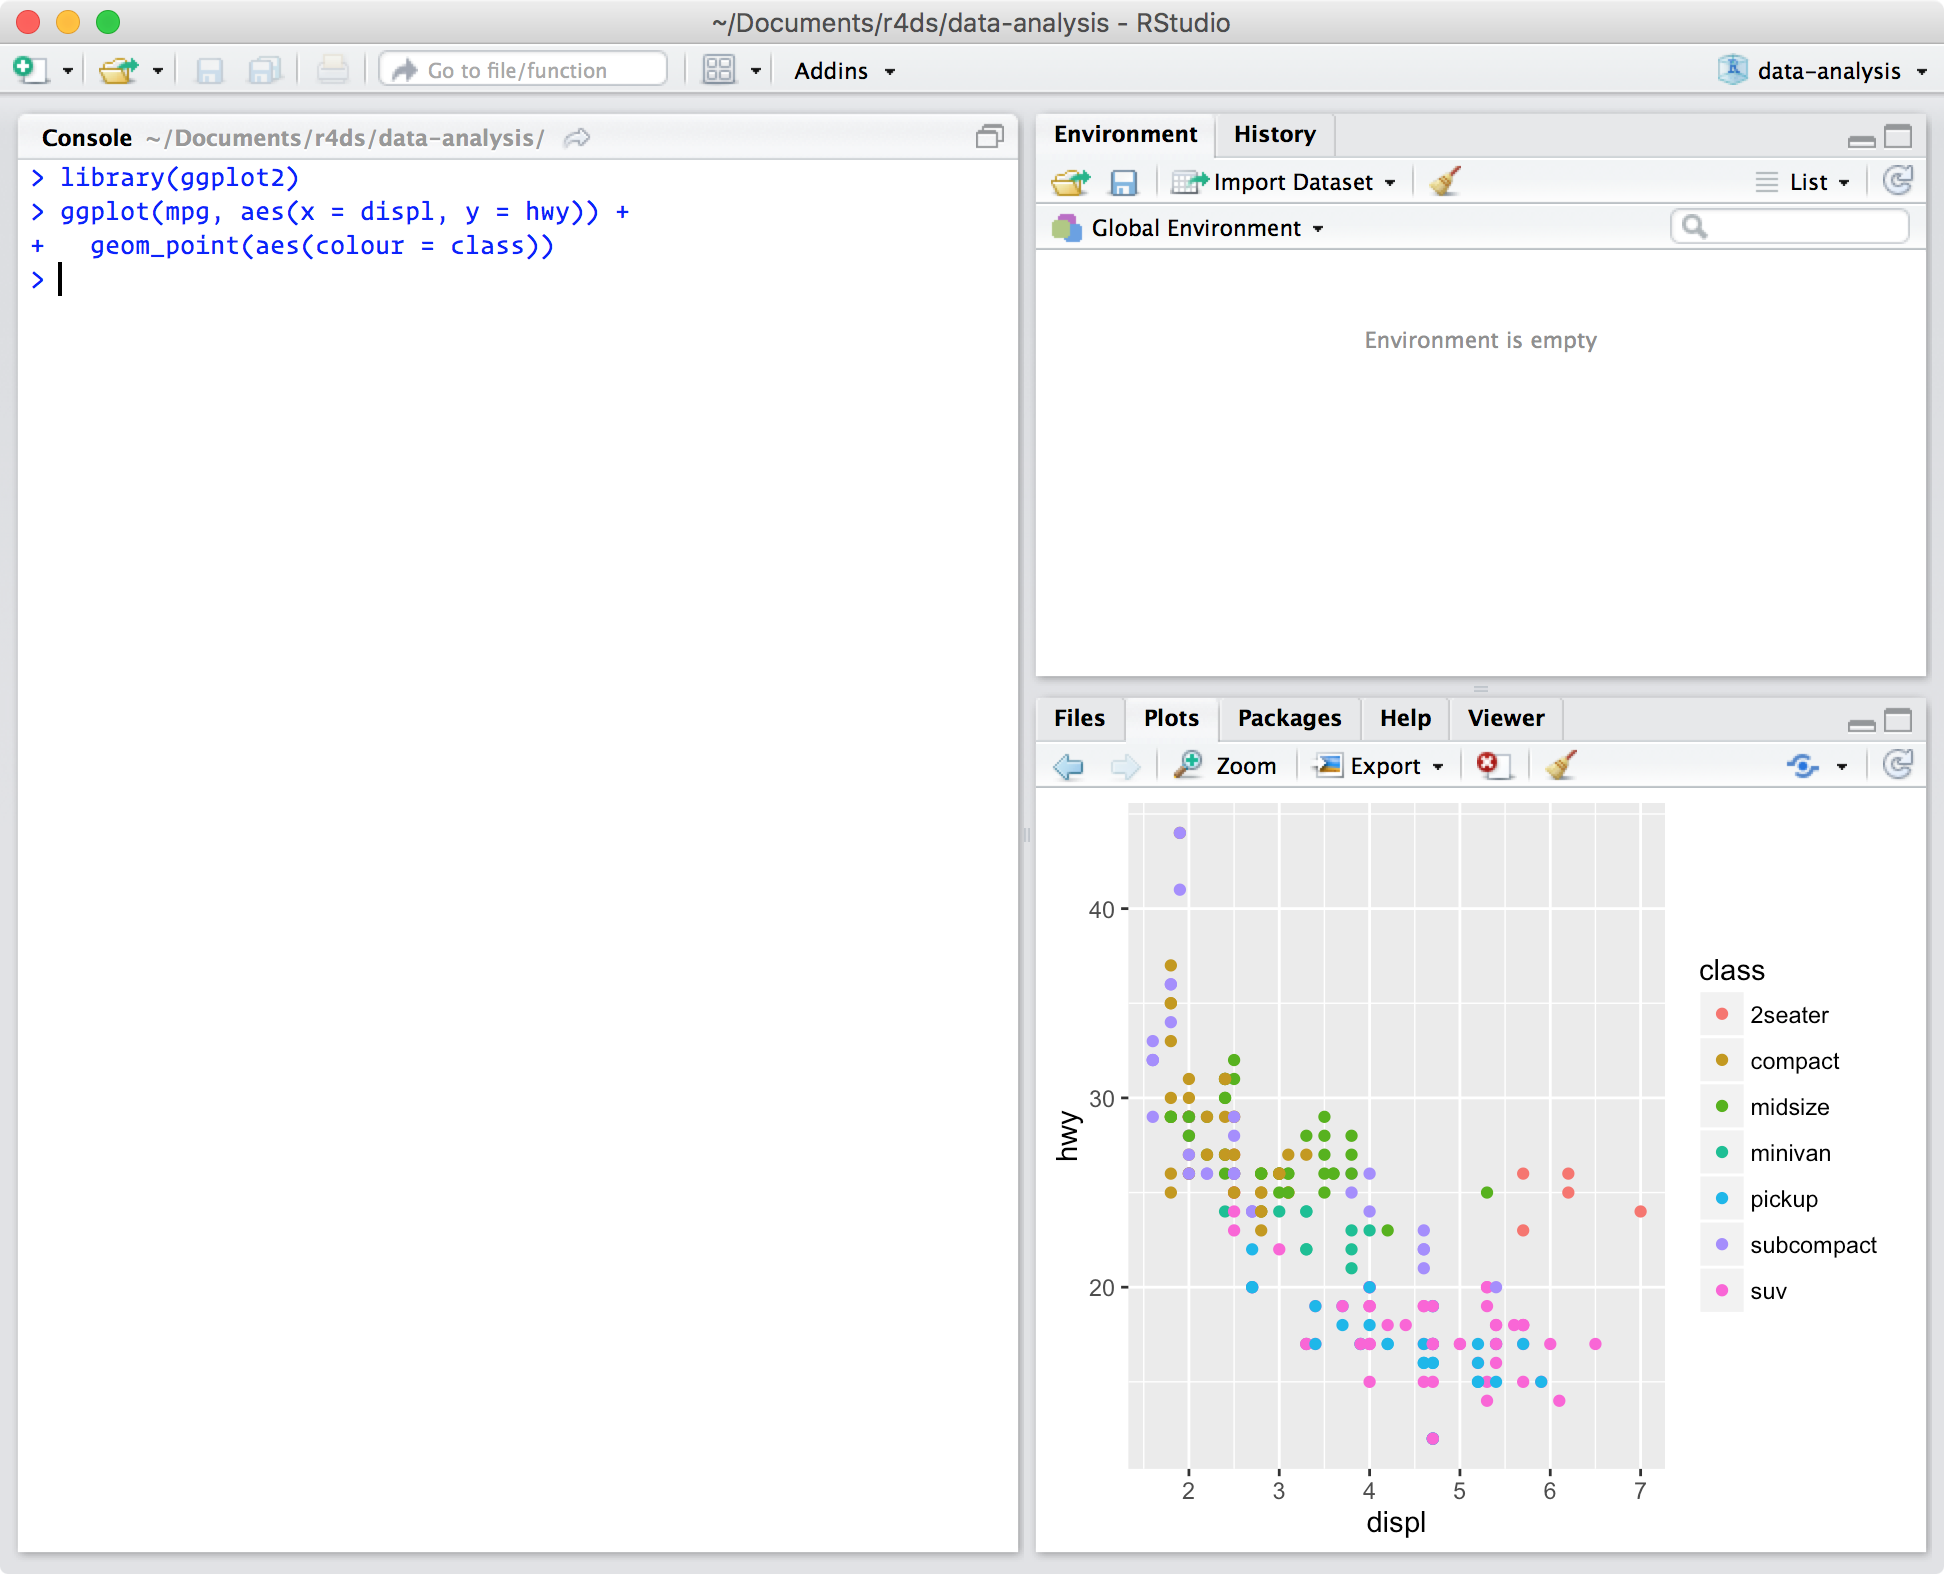Click the clear environment broom icon
Viewport: 1944px width, 1574px height.
1445,181
